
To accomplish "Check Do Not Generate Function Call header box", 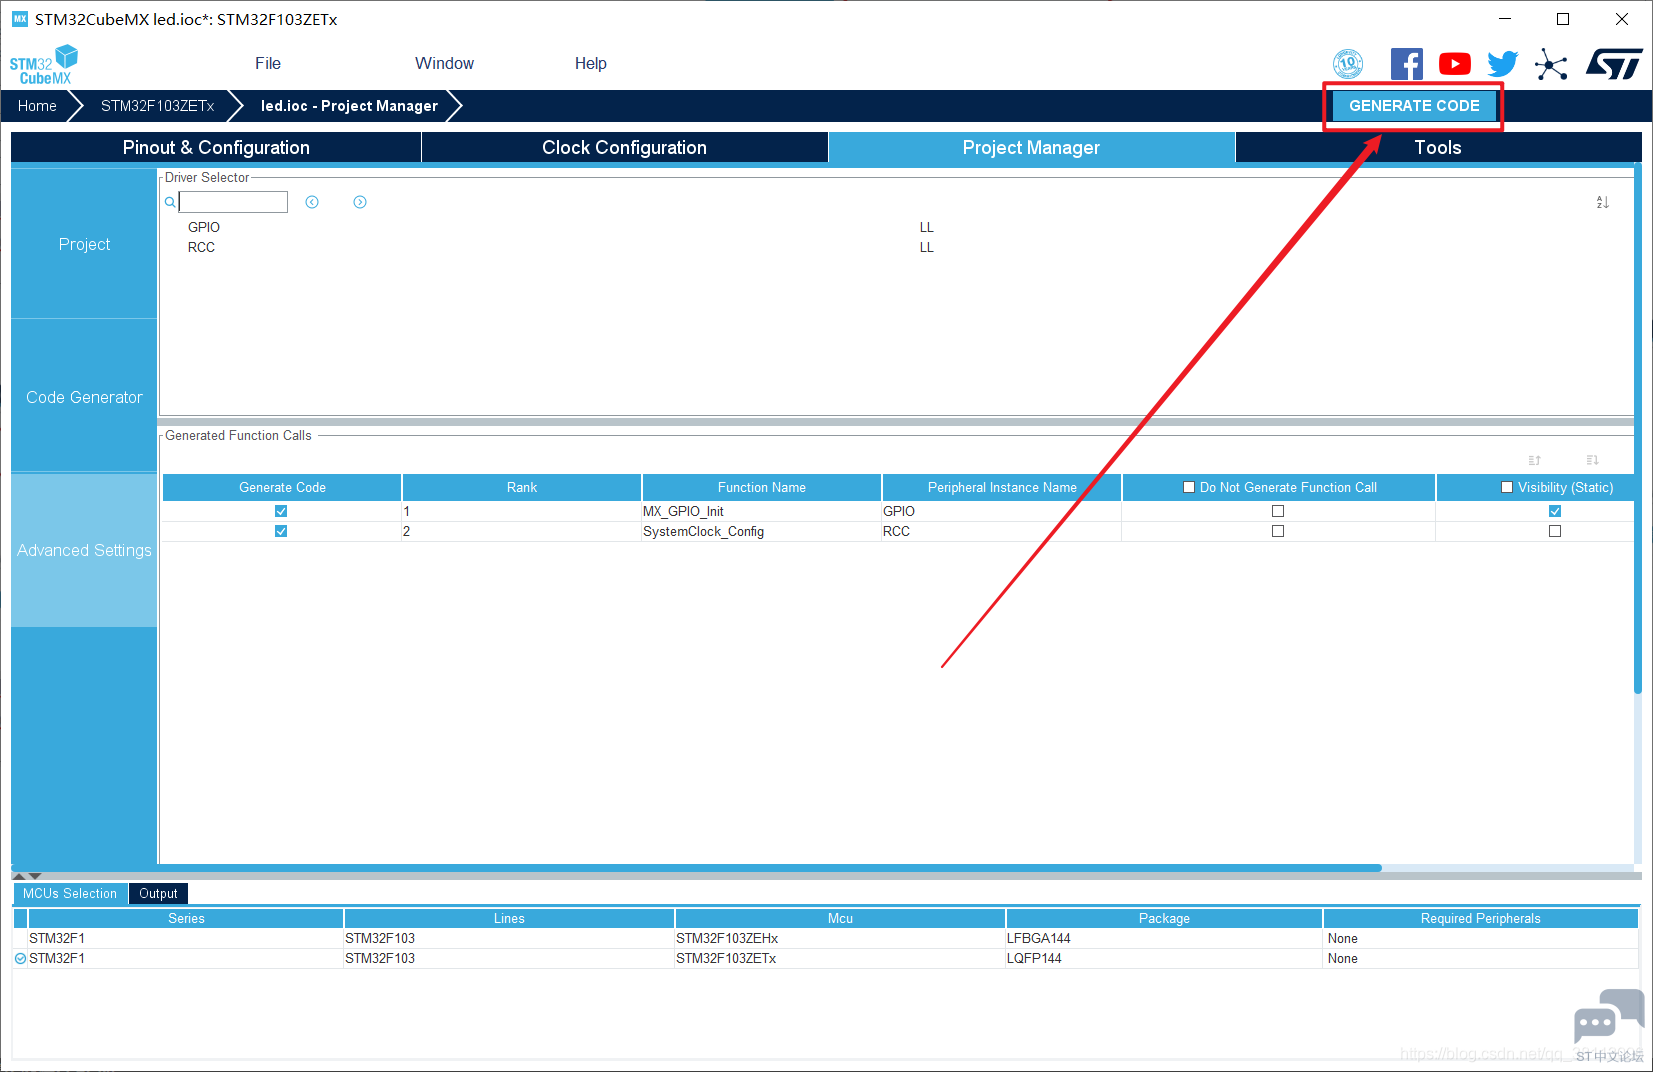I will (1189, 487).
